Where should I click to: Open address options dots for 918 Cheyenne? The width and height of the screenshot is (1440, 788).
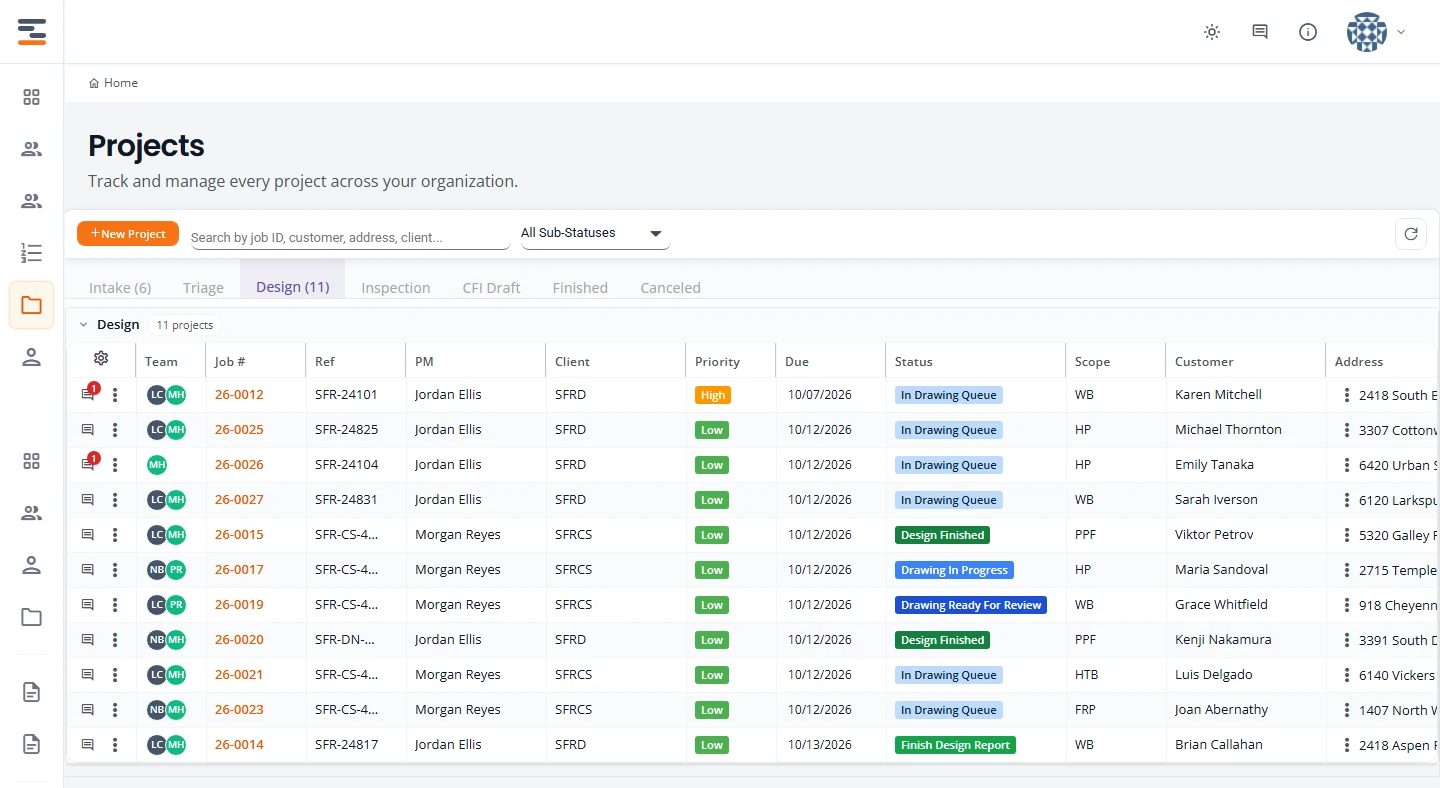point(1347,605)
